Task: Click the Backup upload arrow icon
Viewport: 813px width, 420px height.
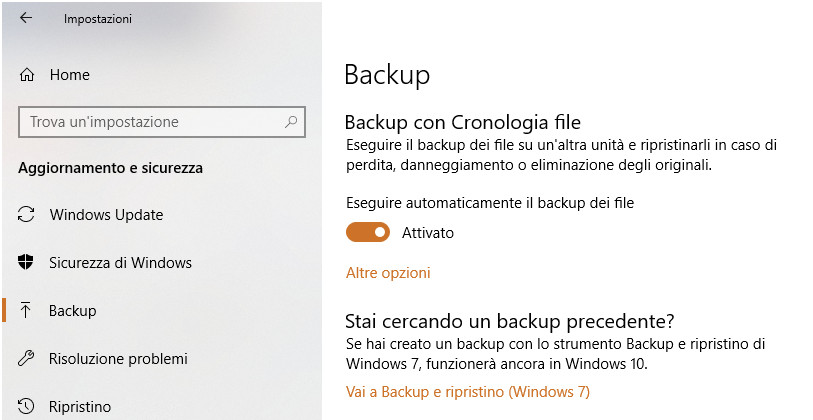Action: point(27,311)
